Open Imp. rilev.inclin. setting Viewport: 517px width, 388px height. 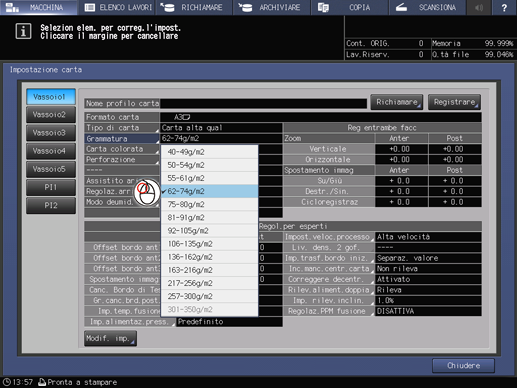[x=329, y=301]
